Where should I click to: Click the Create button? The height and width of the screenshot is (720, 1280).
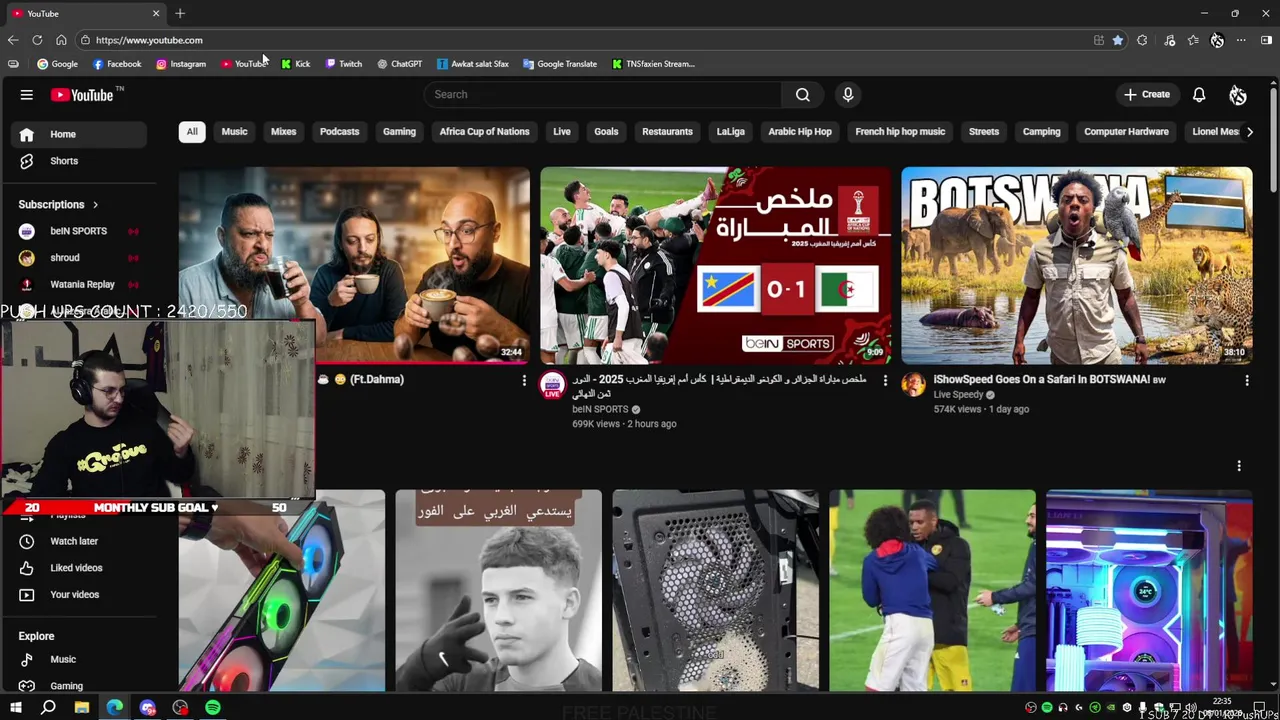(x=1146, y=94)
